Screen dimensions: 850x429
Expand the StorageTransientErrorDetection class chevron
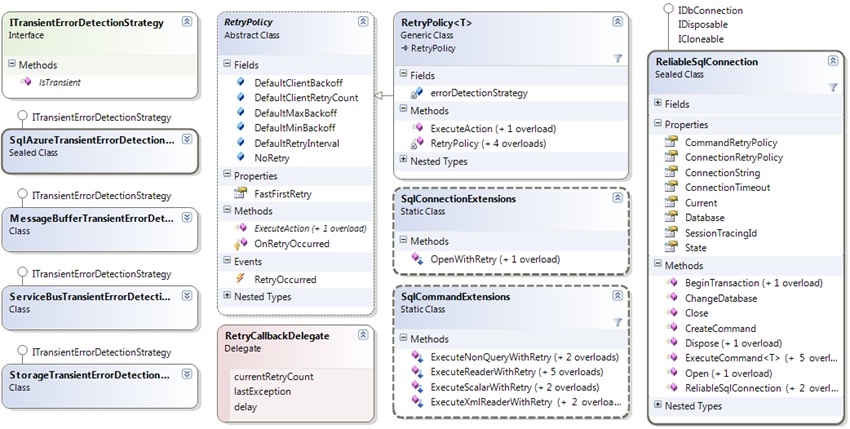[x=187, y=374]
